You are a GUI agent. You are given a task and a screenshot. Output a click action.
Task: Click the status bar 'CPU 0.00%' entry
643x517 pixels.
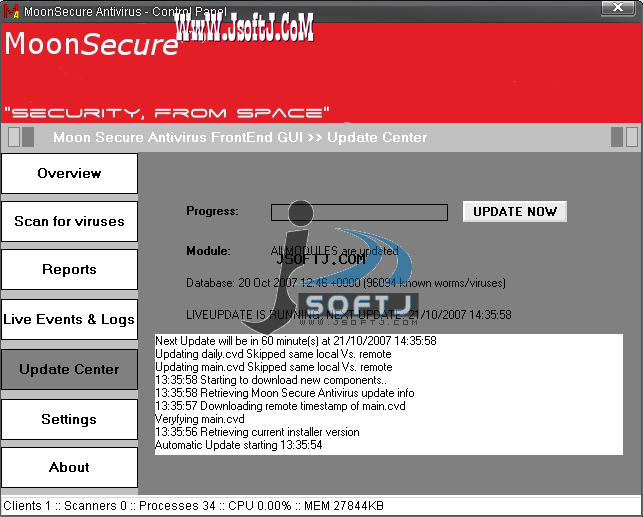pos(260,506)
